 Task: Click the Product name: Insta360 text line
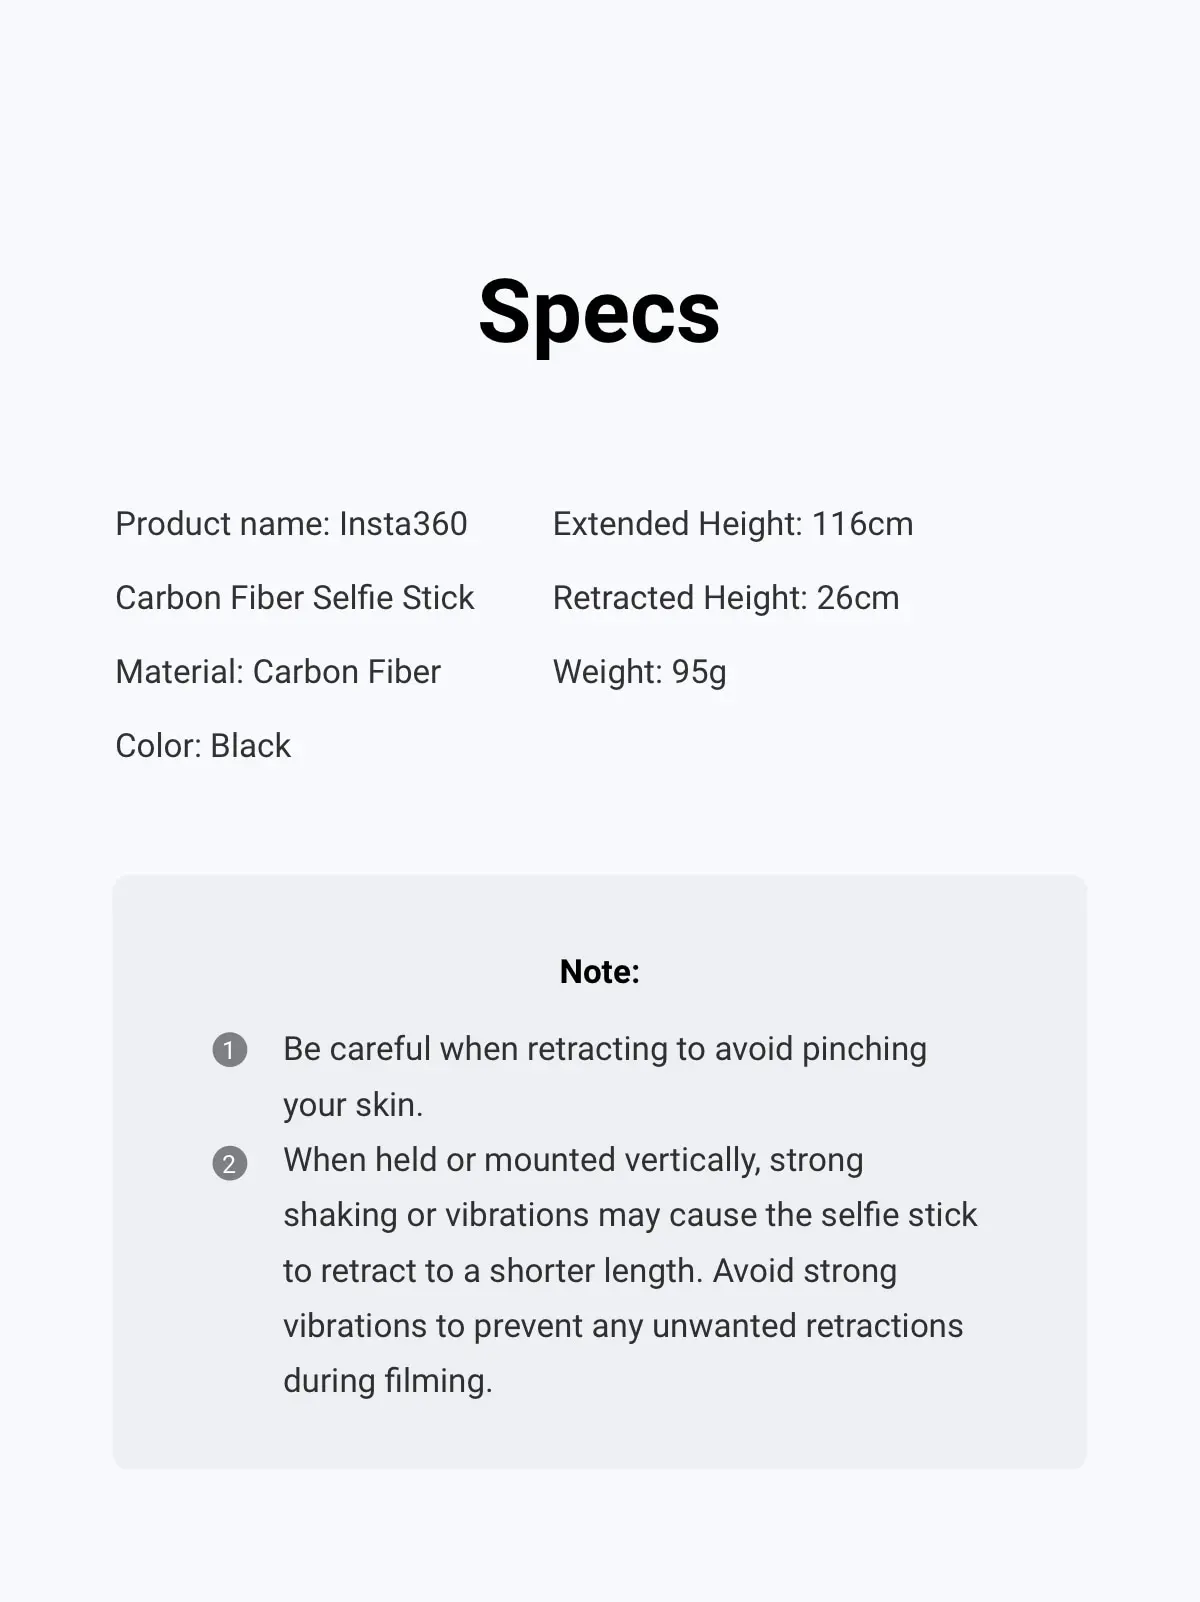291,524
